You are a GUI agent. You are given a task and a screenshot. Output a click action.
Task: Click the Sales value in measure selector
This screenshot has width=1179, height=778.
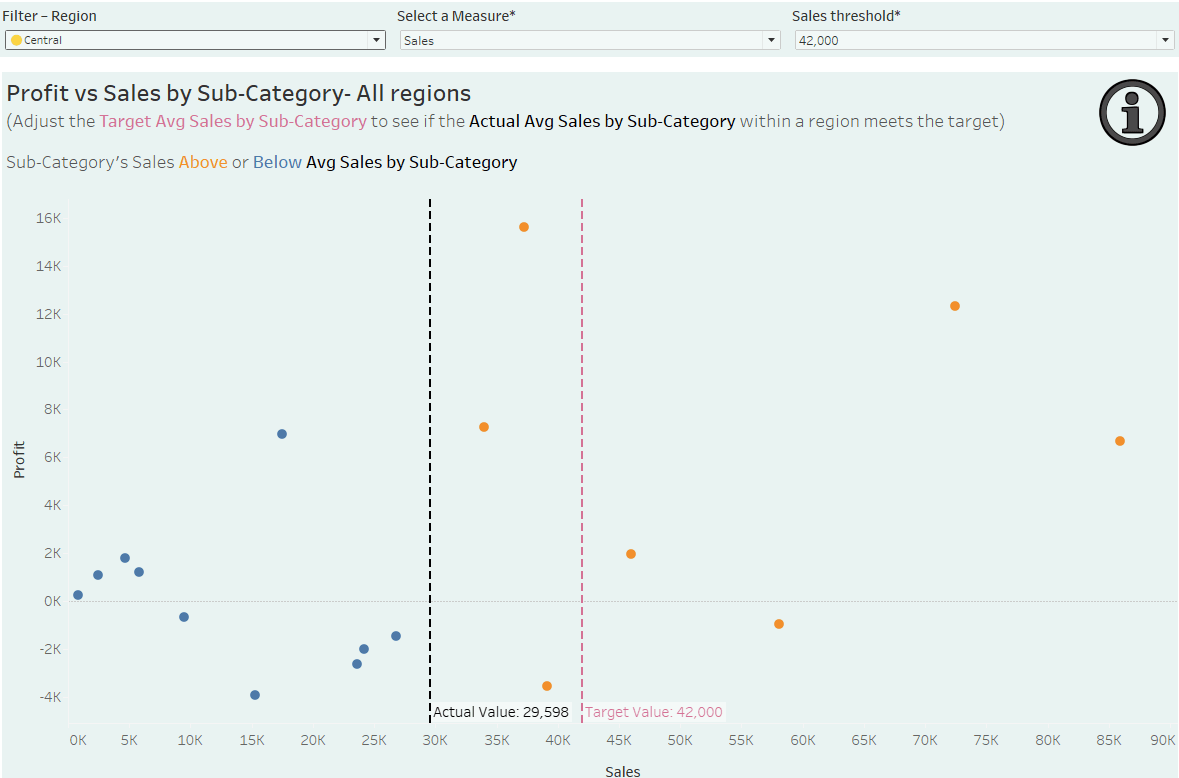[419, 41]
